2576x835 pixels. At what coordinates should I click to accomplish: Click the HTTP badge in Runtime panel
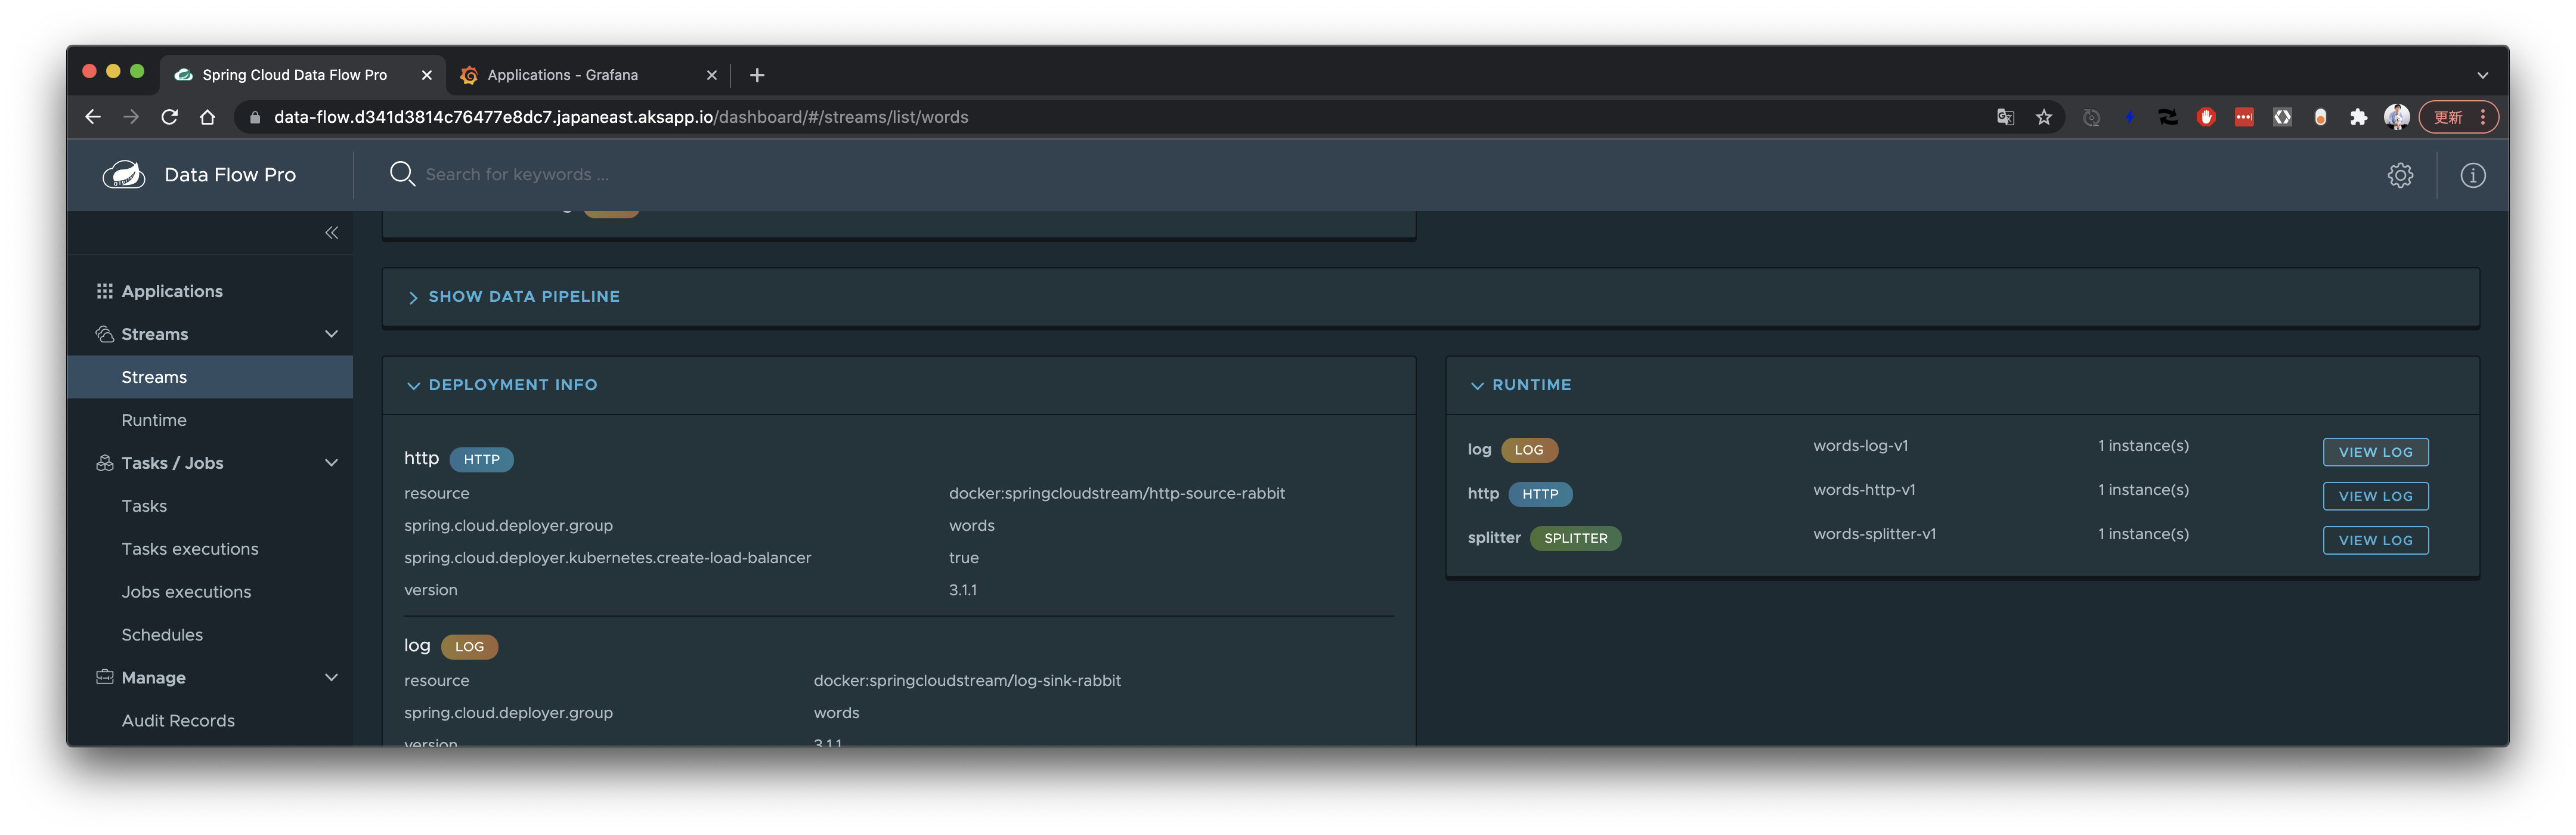click(1540, 494)
